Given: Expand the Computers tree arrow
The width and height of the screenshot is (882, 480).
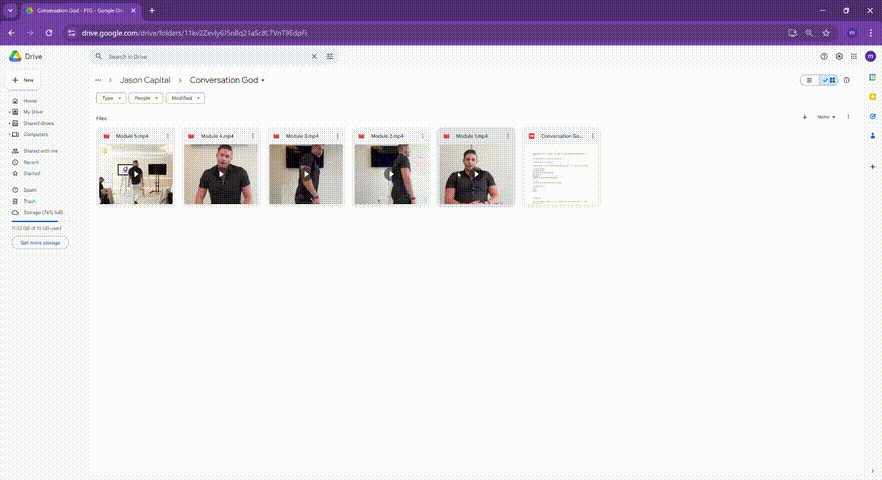Looking at the screenshot, I should pyautogui.click(x=9, y=134).
